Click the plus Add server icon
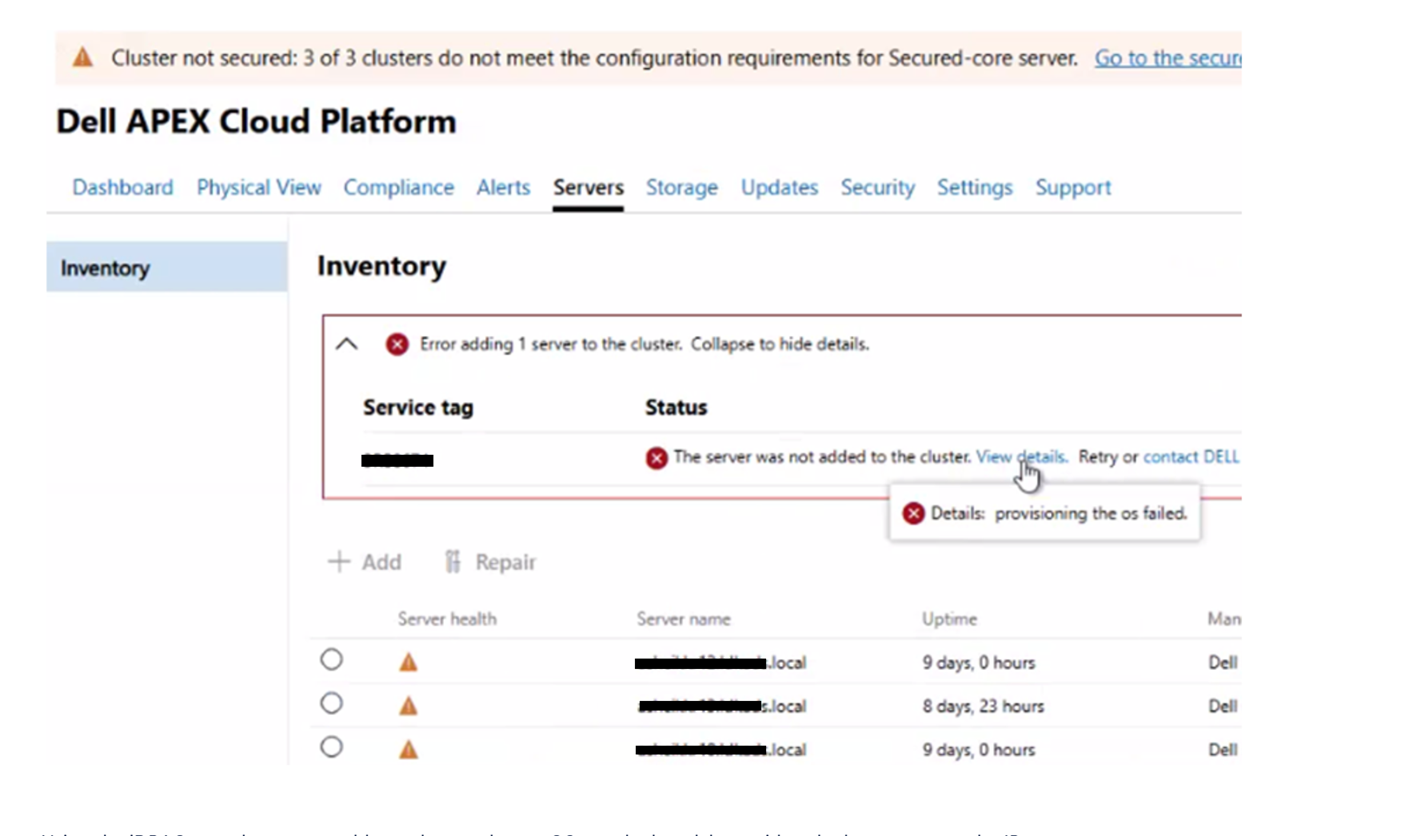This screenshot has height=836, width=1401. (339, 562)
